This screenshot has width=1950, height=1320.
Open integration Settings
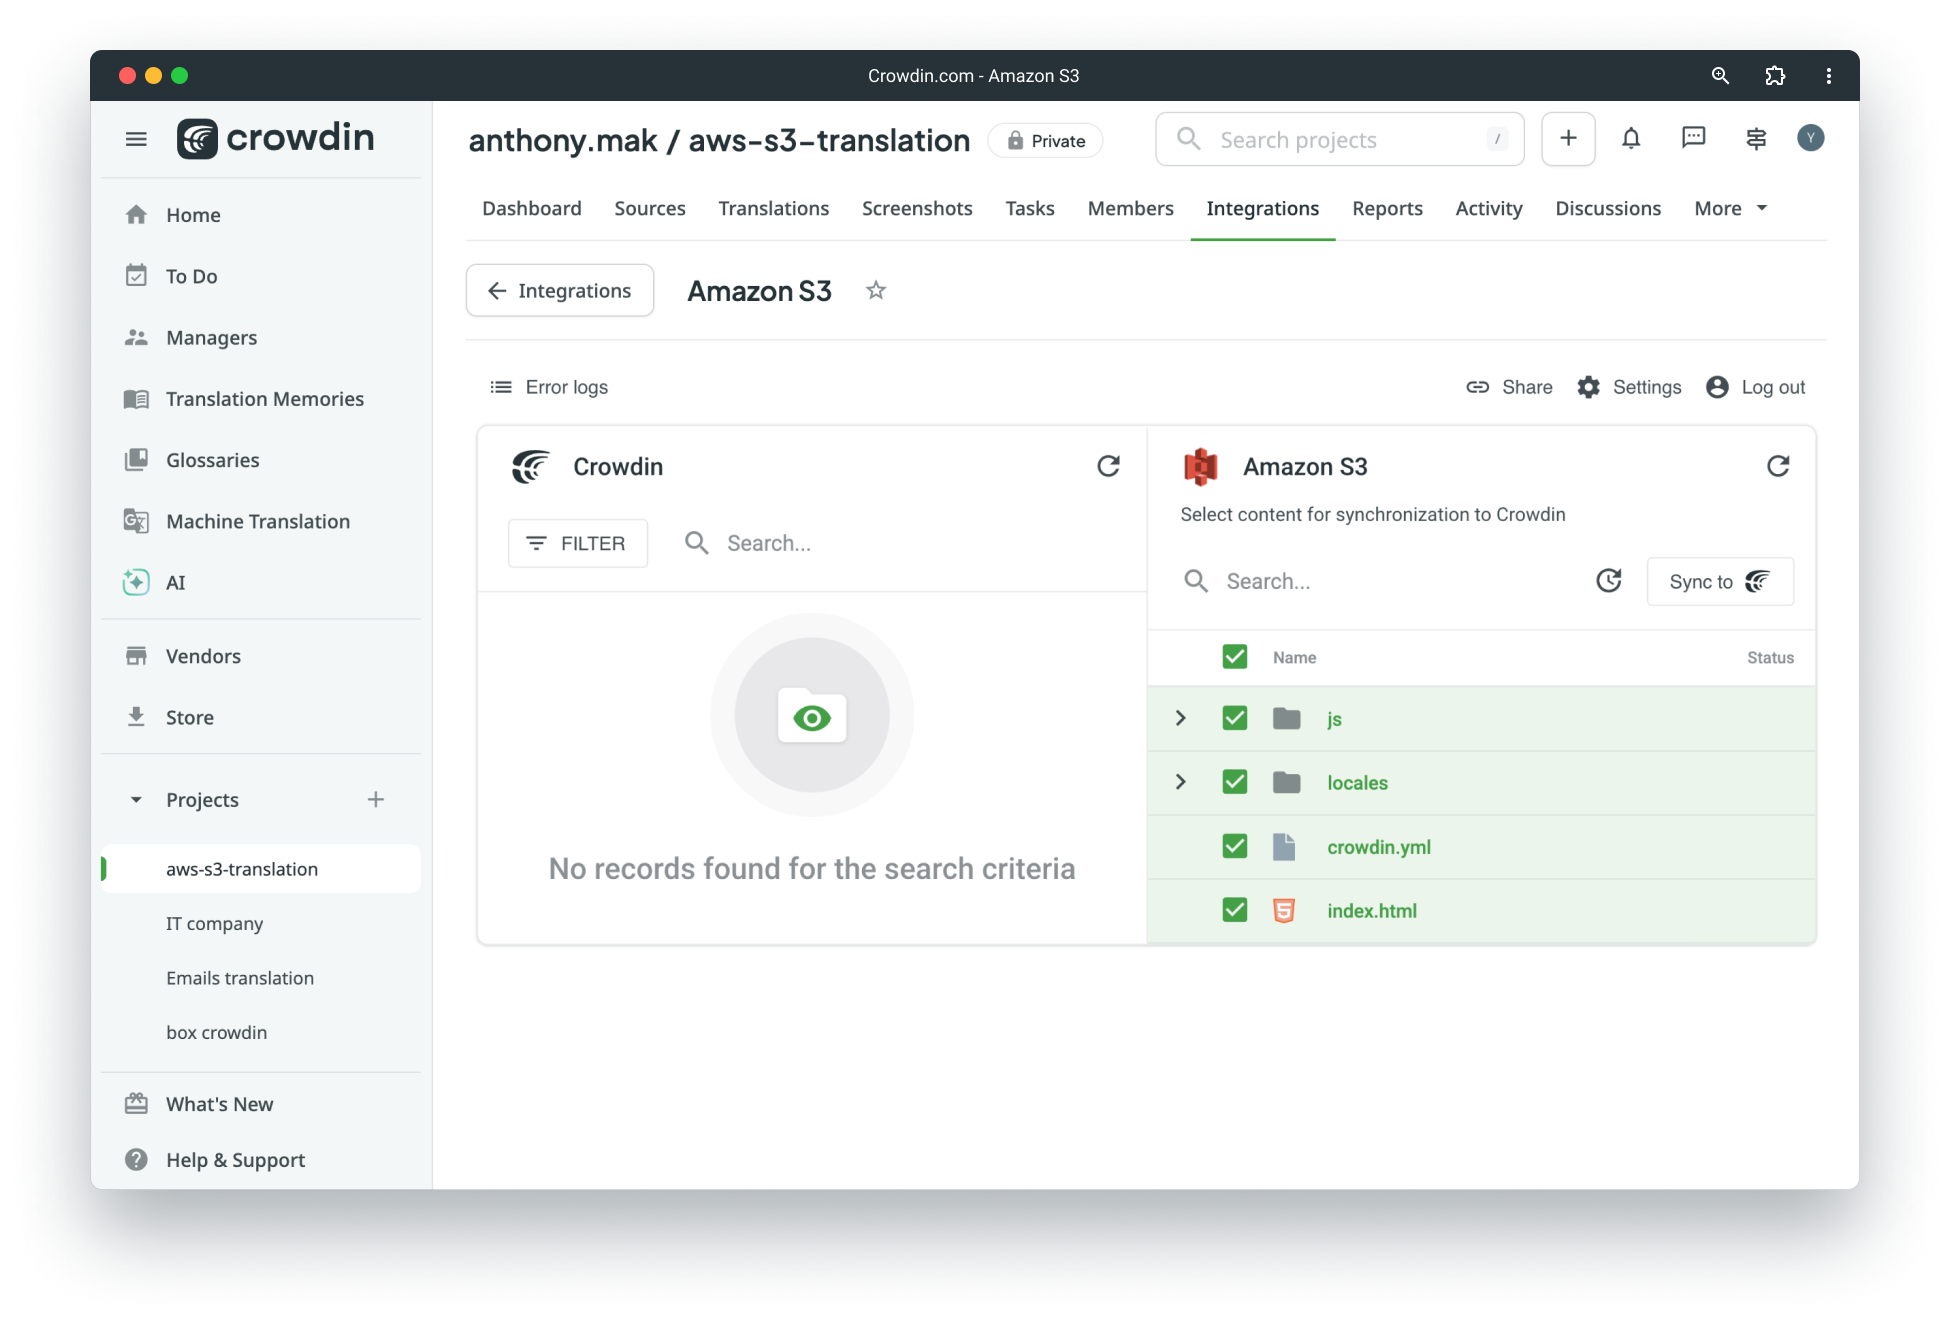tap(1629, 387)
